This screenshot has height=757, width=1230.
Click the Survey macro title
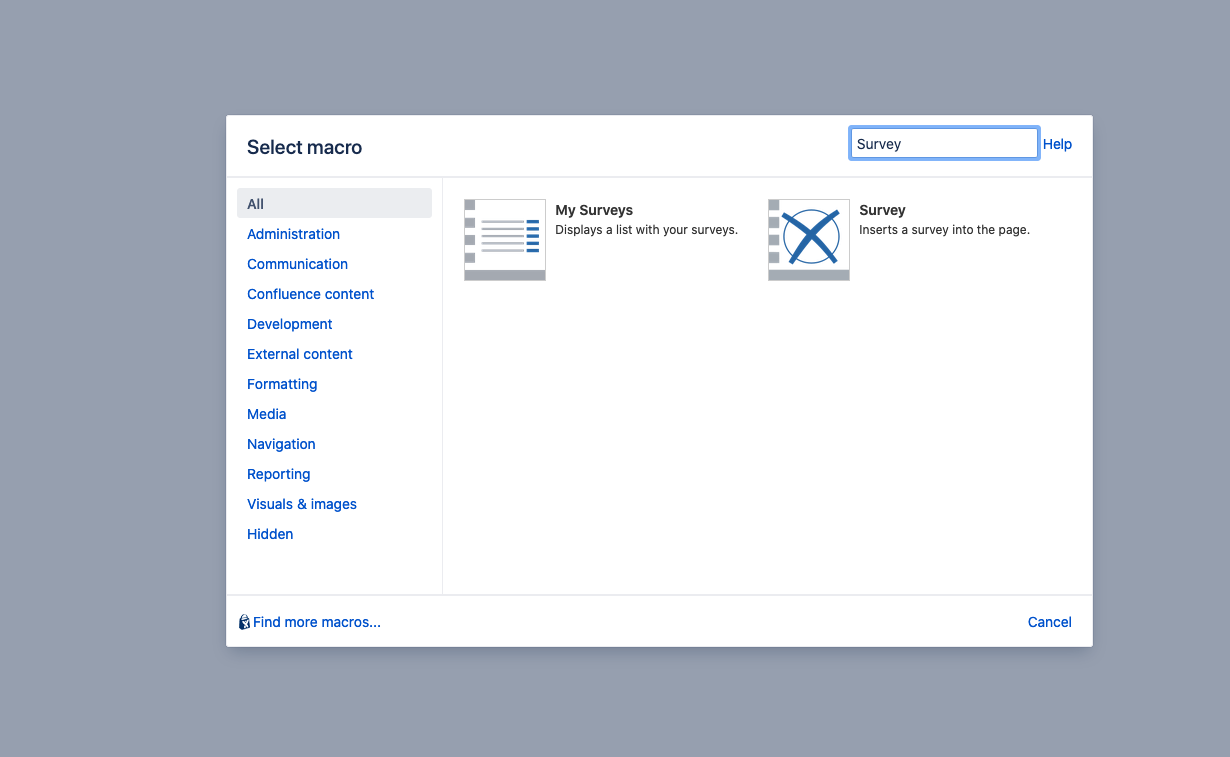click(x=882, y=210)
